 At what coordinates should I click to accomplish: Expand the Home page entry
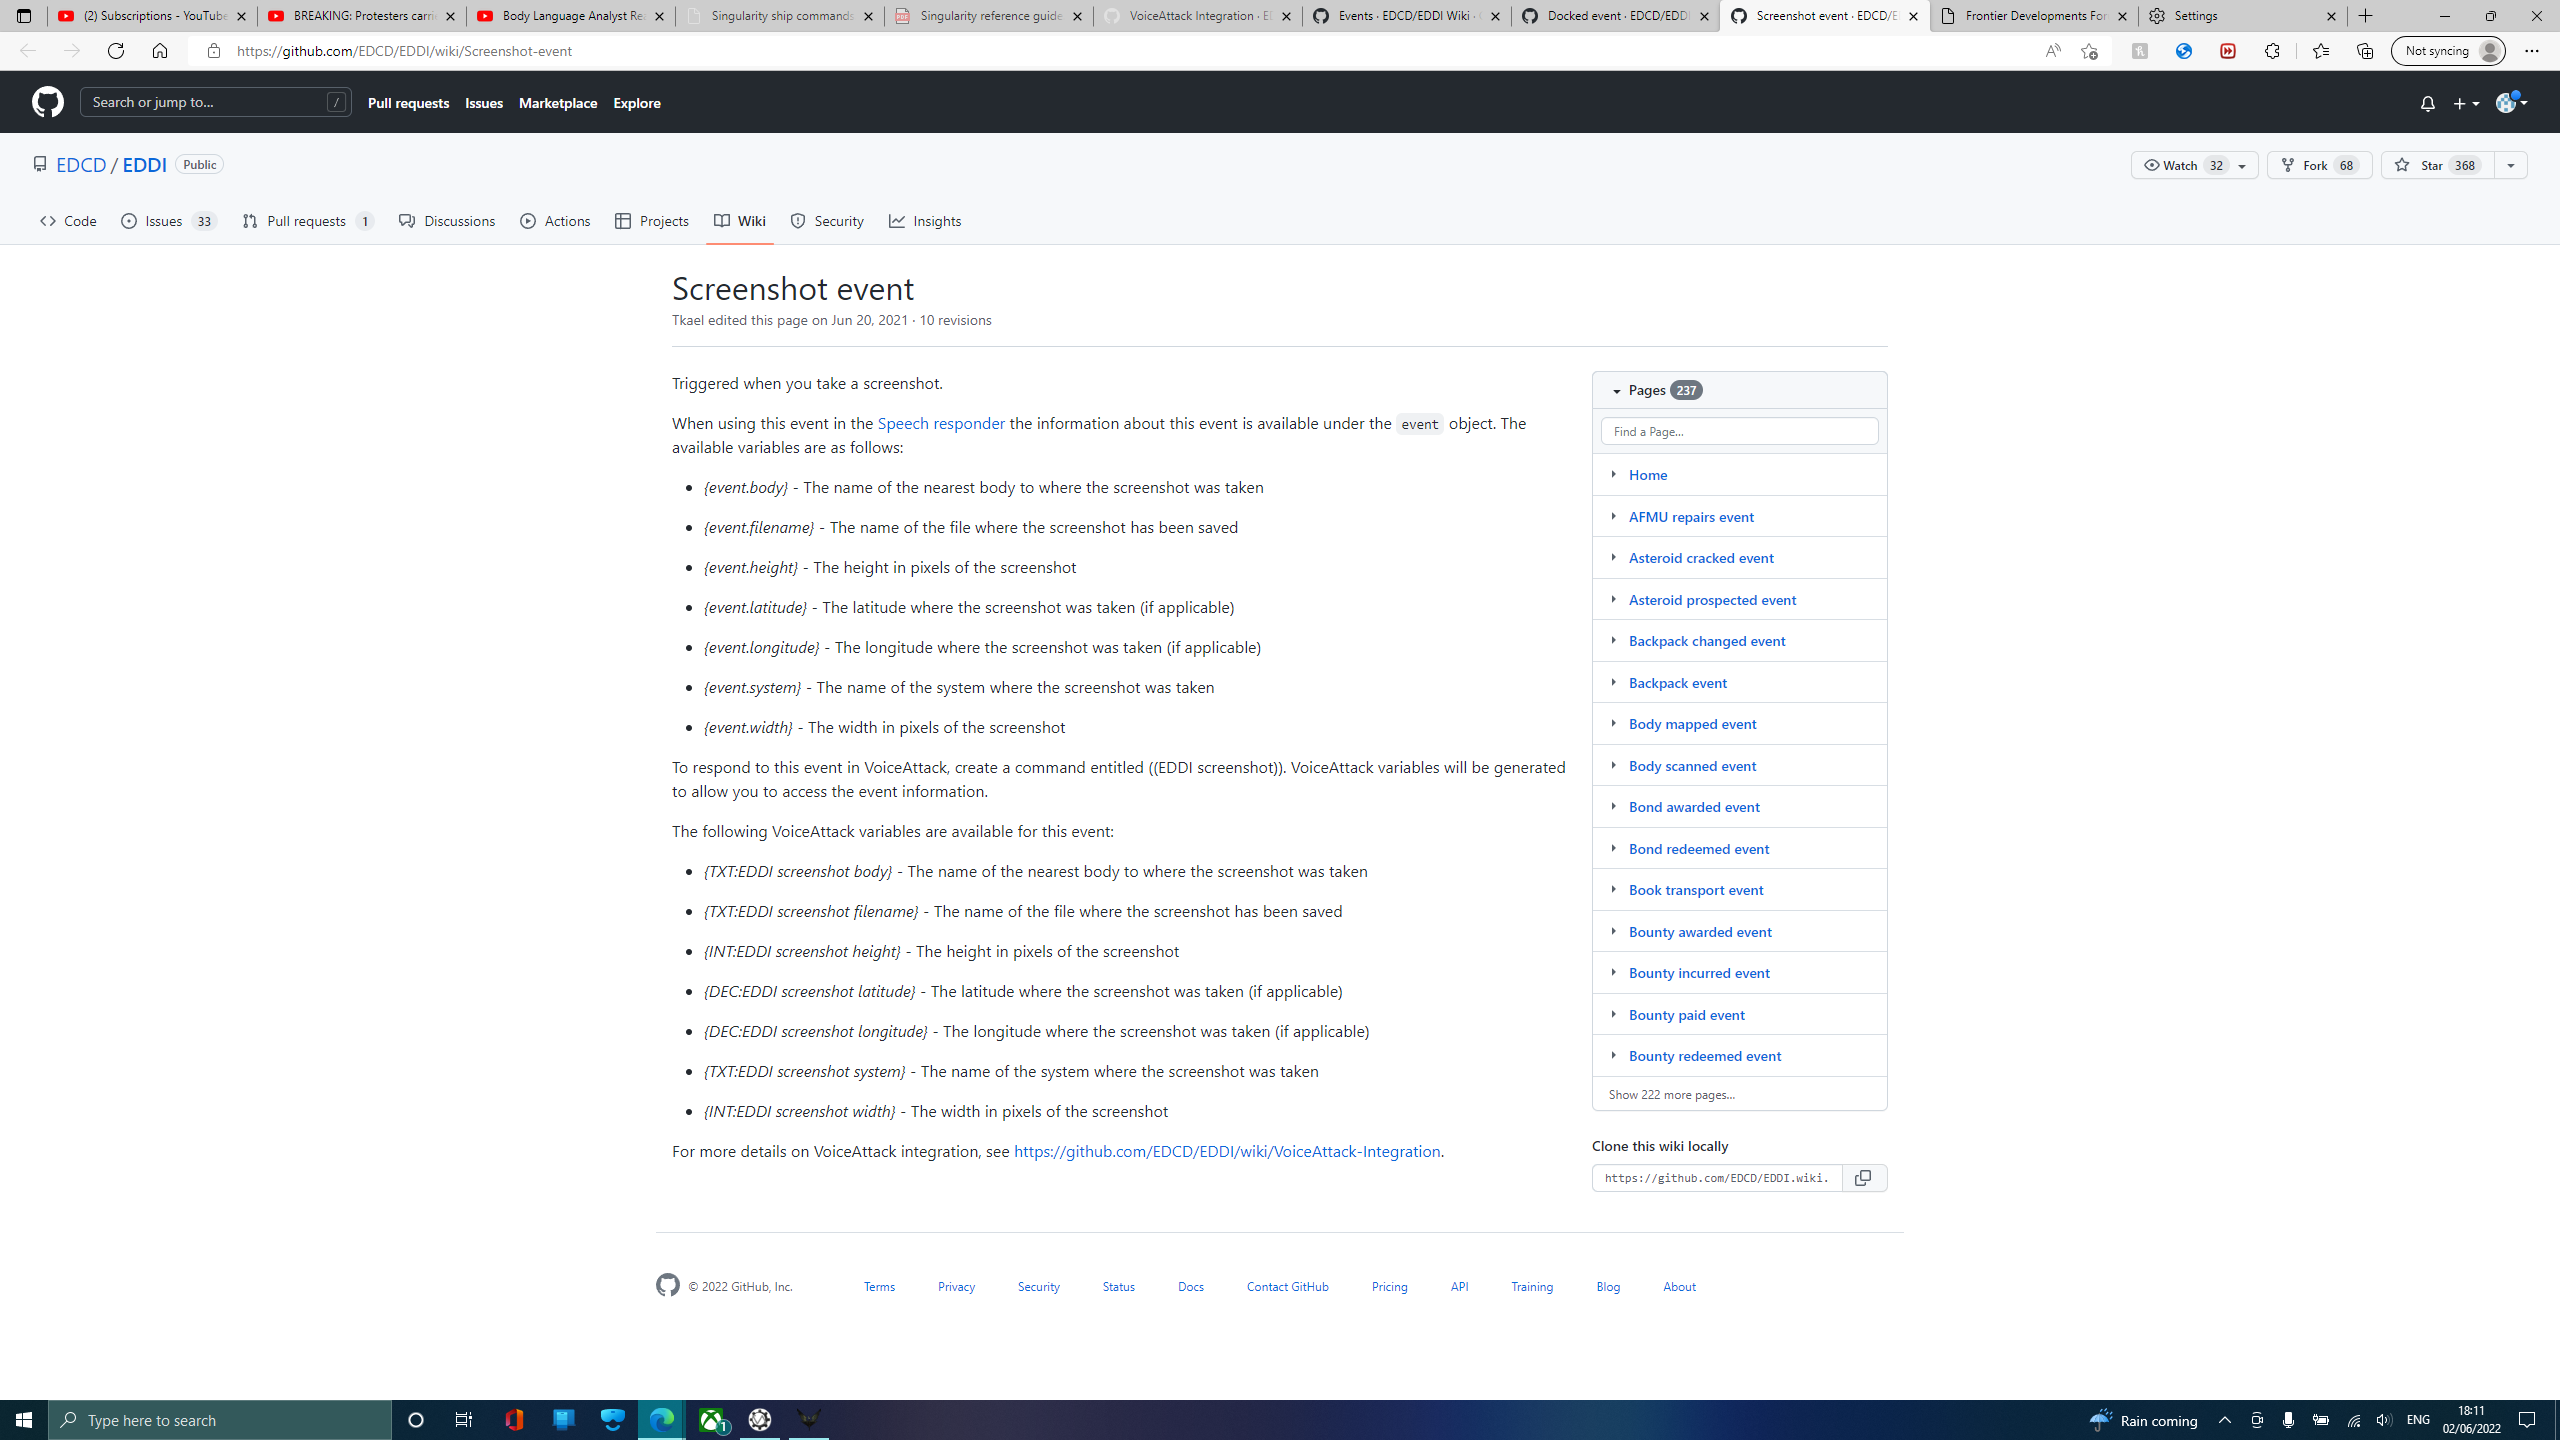pyautogui.click(x=1613, y=474)
